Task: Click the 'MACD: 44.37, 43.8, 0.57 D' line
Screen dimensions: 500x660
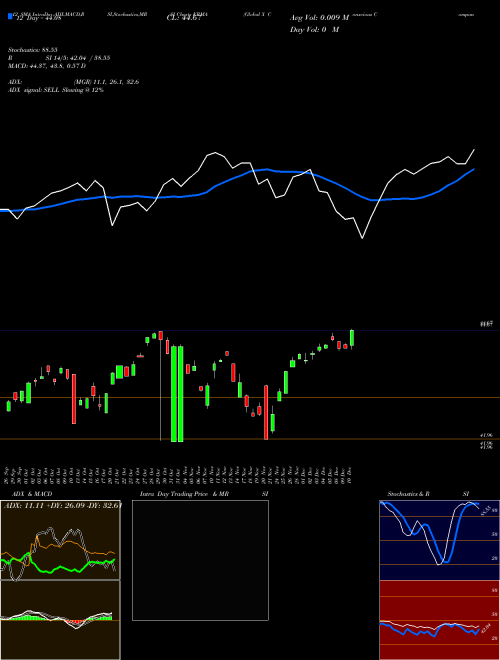Action: [x=47, y=66]
